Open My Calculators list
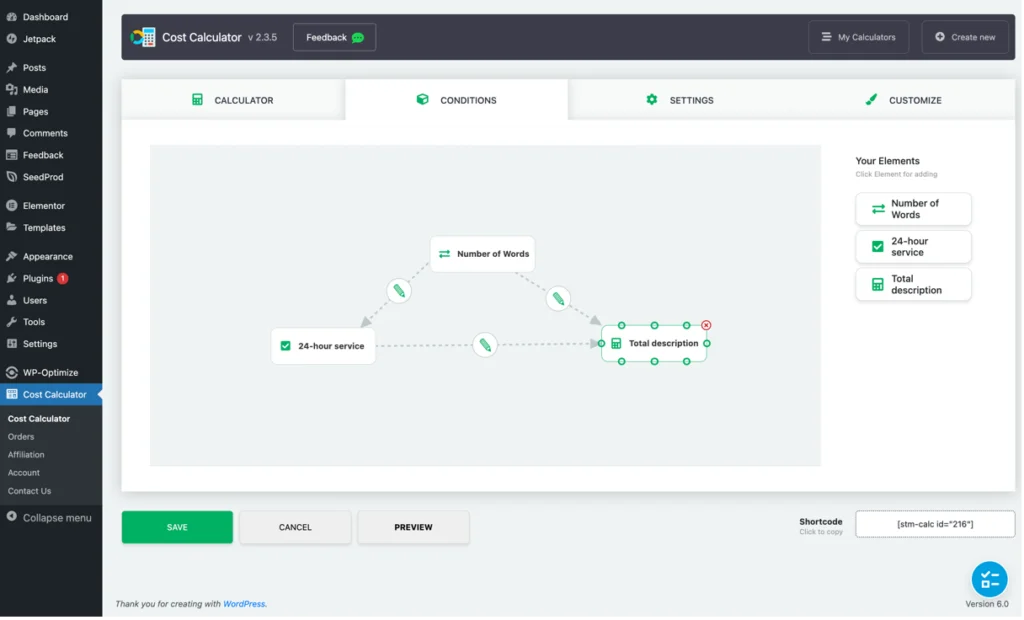 859,37
